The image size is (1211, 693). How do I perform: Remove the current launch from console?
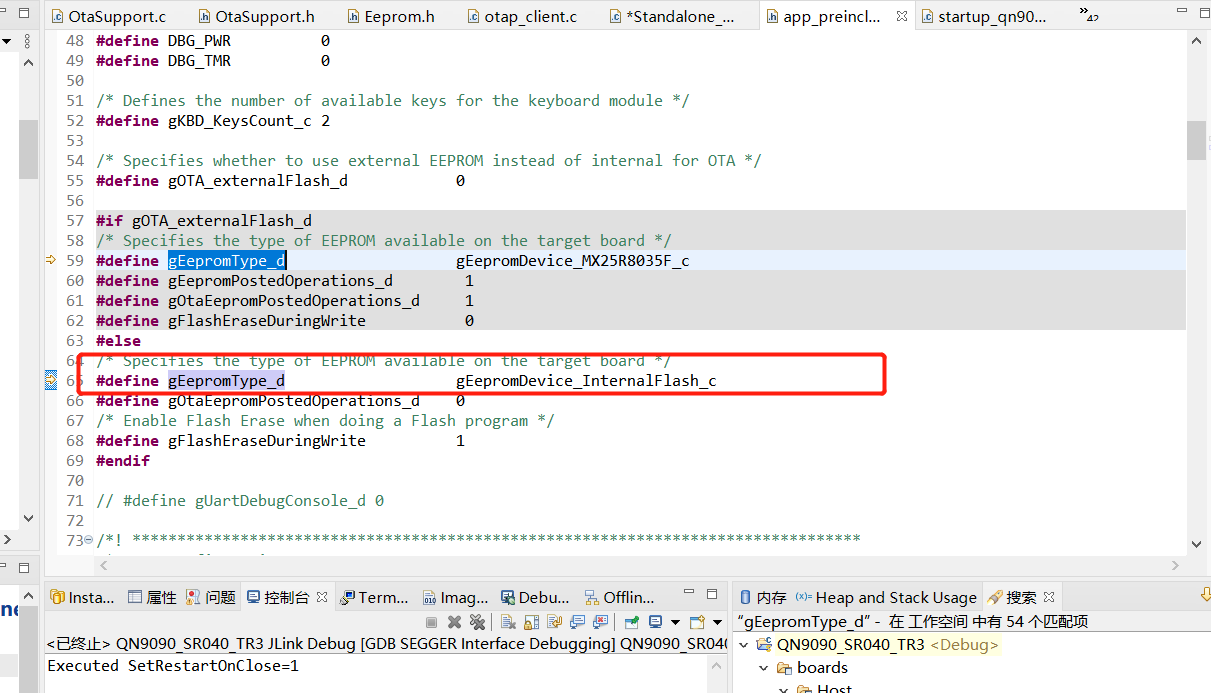(x=454, y=622)
